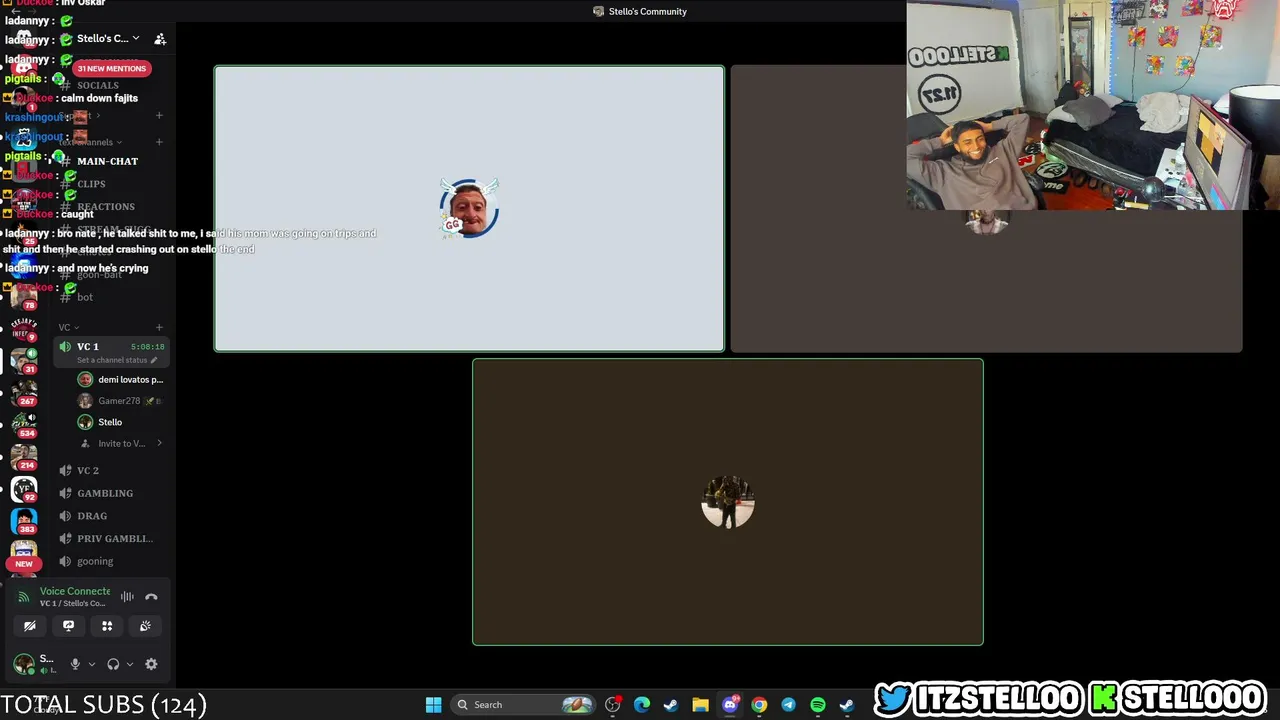Open Discord taskbar icon
1280x720 pixels.
730,705
